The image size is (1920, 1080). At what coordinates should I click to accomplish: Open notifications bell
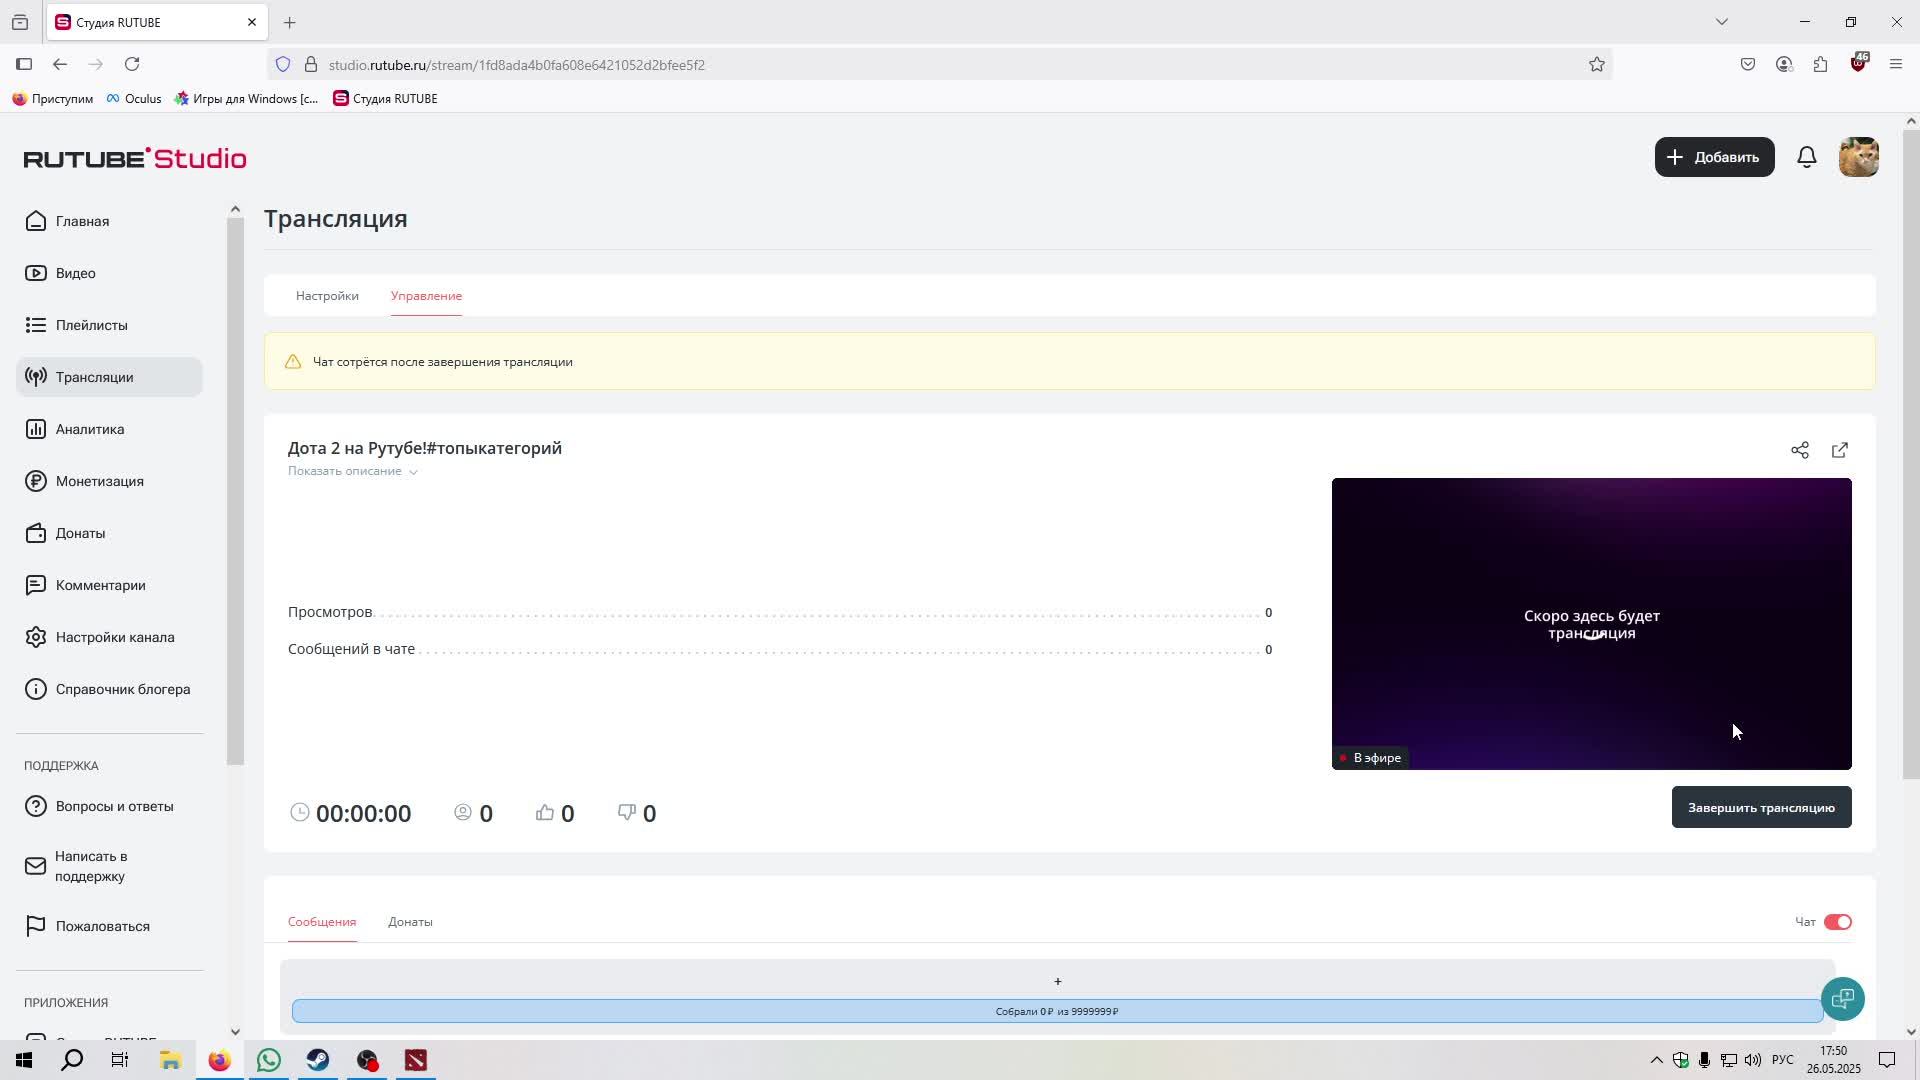tap(1806, 157)
